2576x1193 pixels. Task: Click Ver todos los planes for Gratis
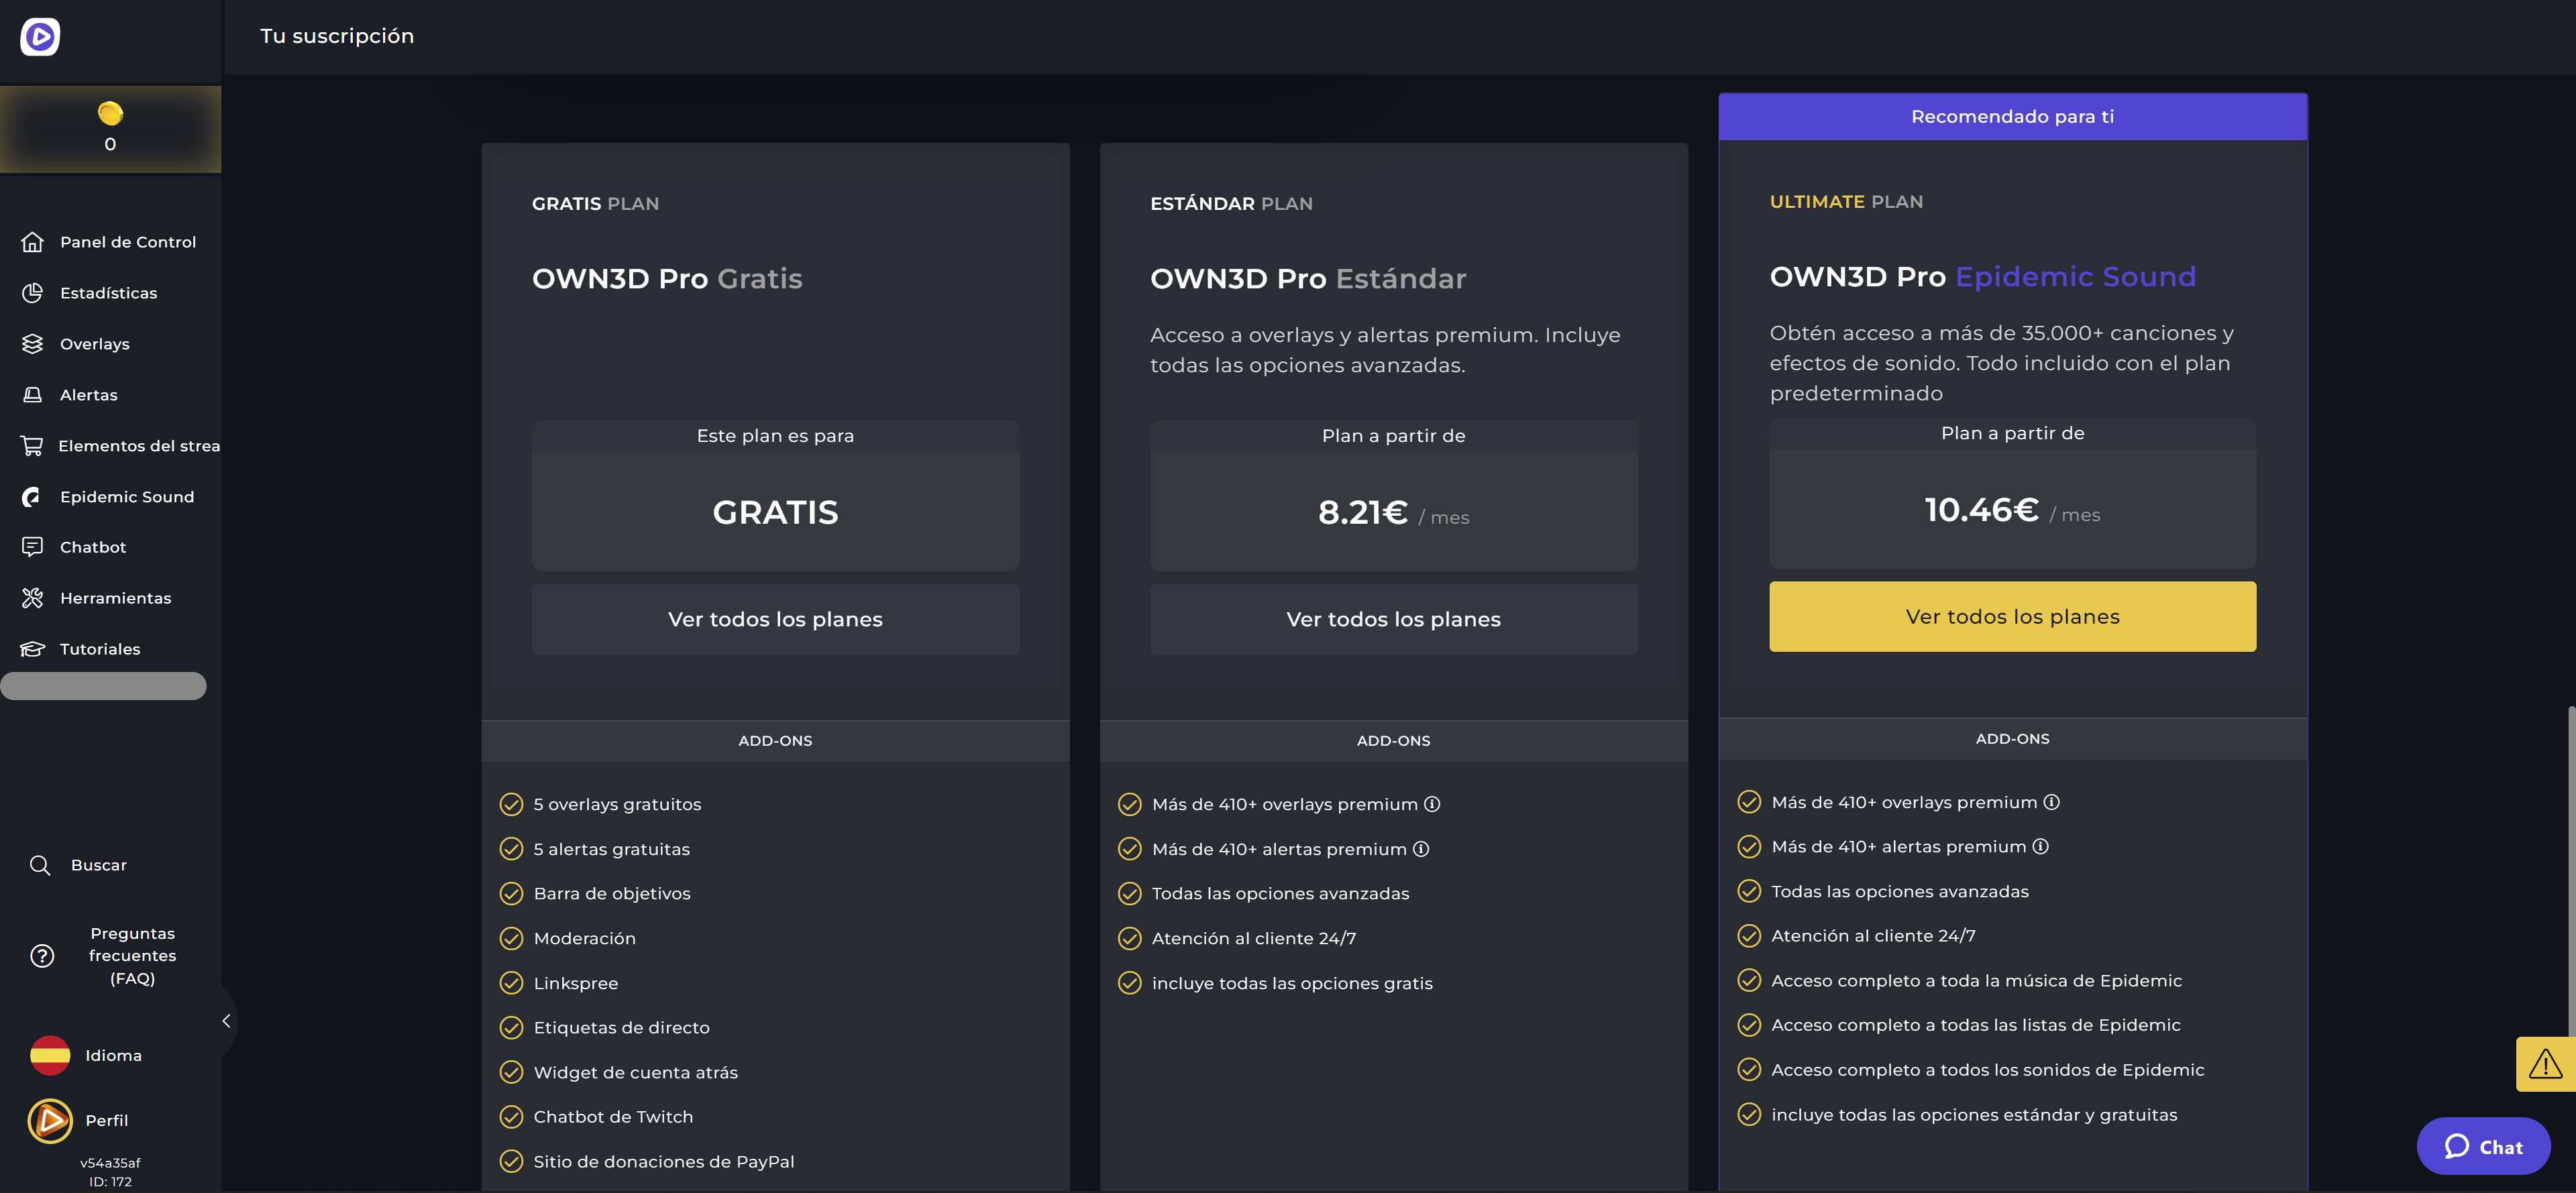(773, 618)
